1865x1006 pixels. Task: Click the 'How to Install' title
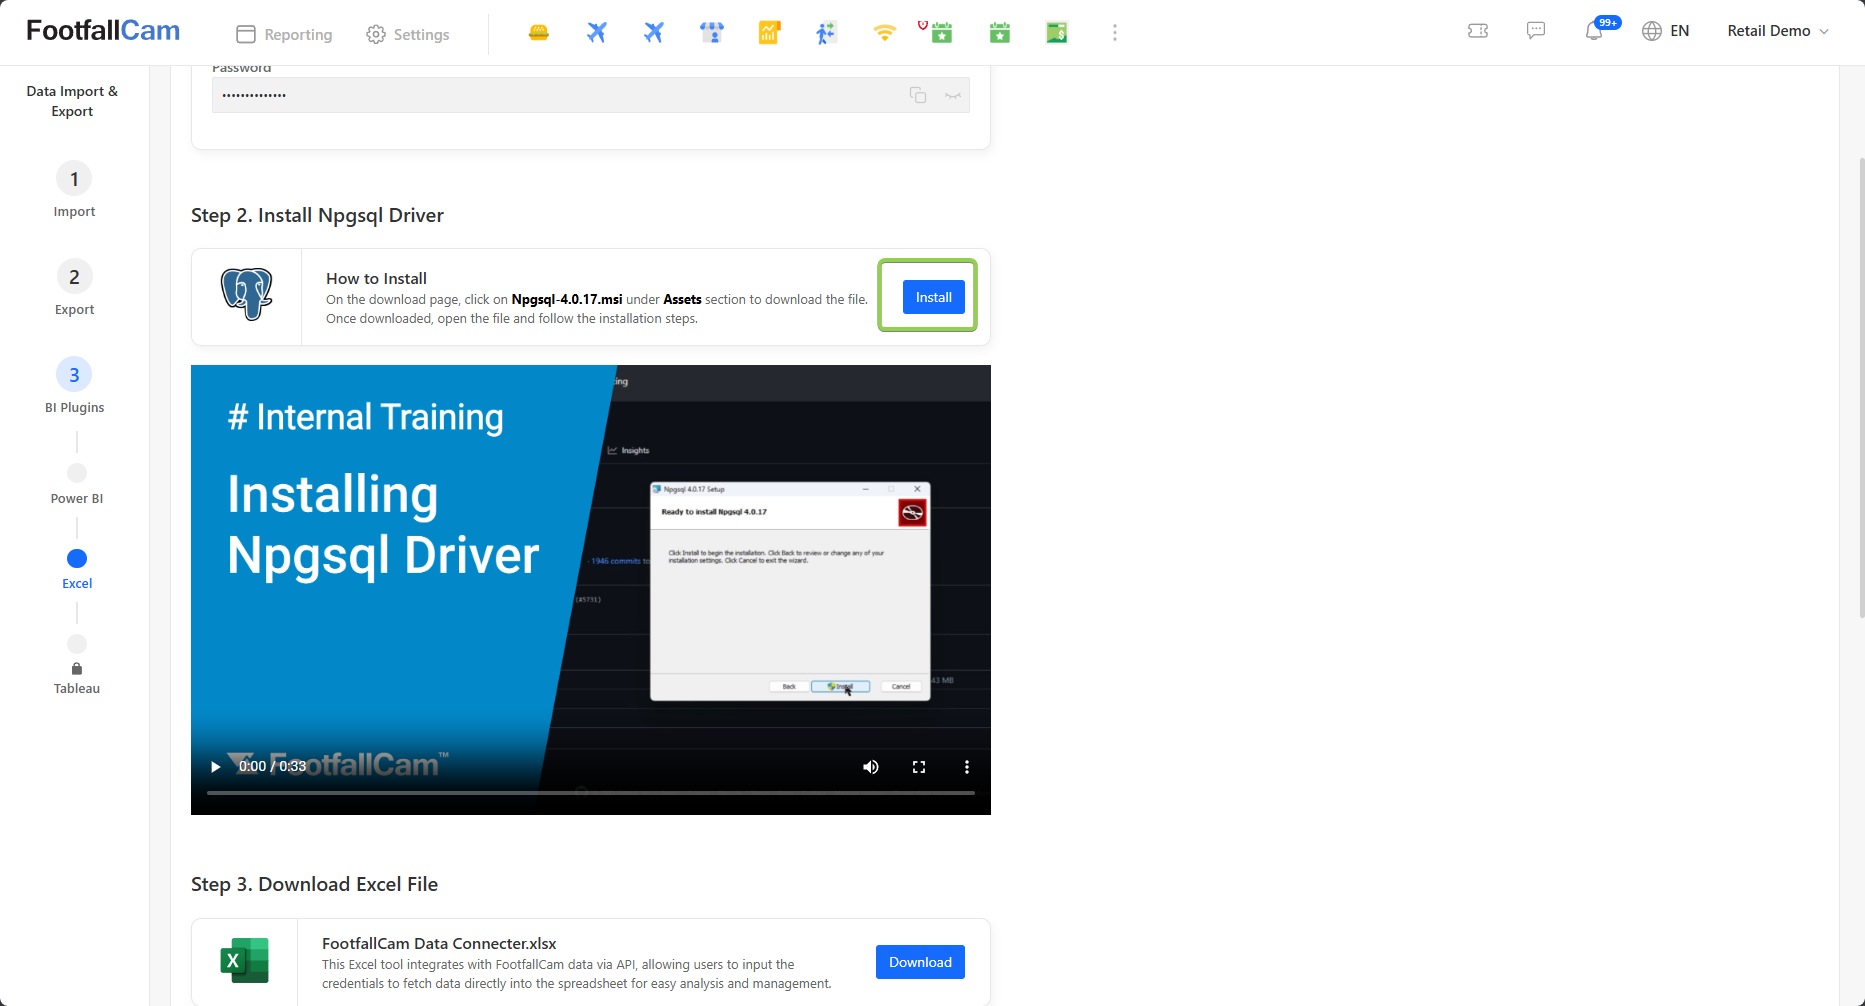coord(376,278)
